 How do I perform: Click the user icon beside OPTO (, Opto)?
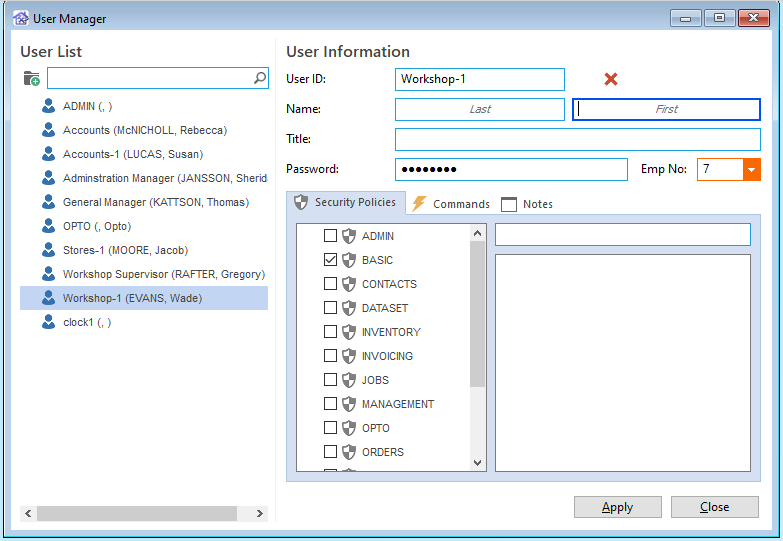pyautogui.click(x=48, y=226)
